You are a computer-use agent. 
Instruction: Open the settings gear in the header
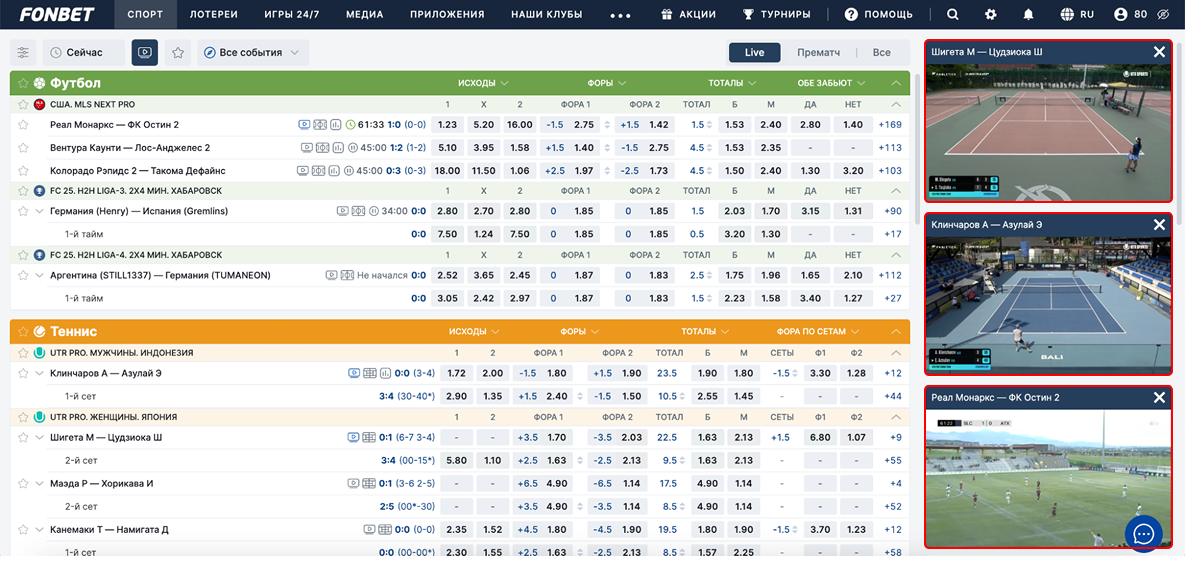coord(990,14)
